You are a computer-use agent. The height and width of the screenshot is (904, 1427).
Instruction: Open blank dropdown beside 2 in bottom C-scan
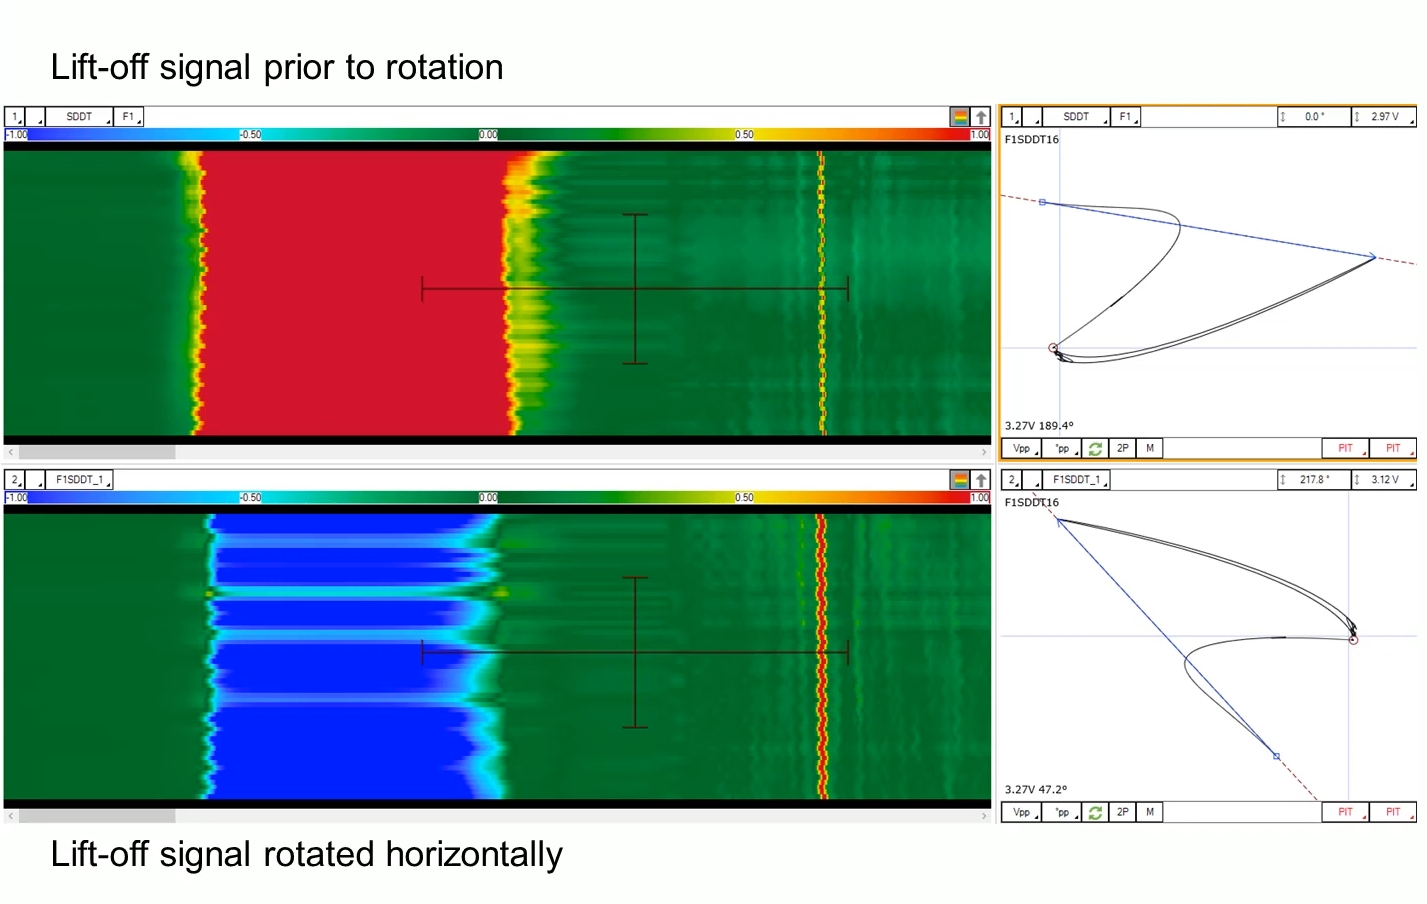35,480
